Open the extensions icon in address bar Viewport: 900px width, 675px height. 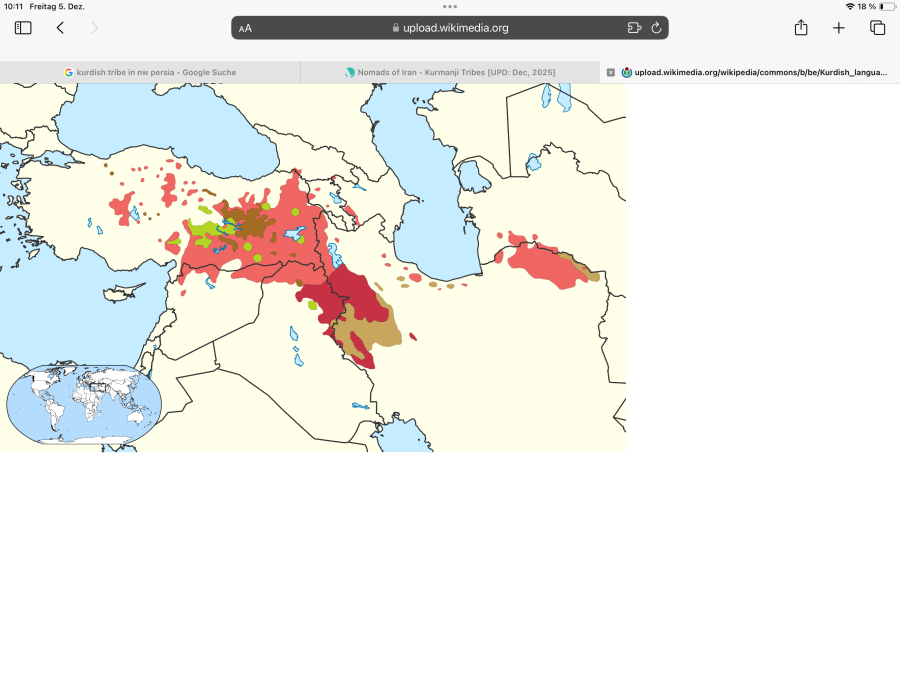(634, 28)
